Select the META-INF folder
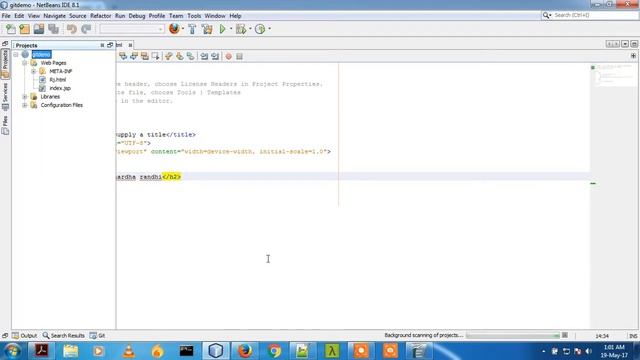Viewport: 640px width, 360px height. coord(60,71)
